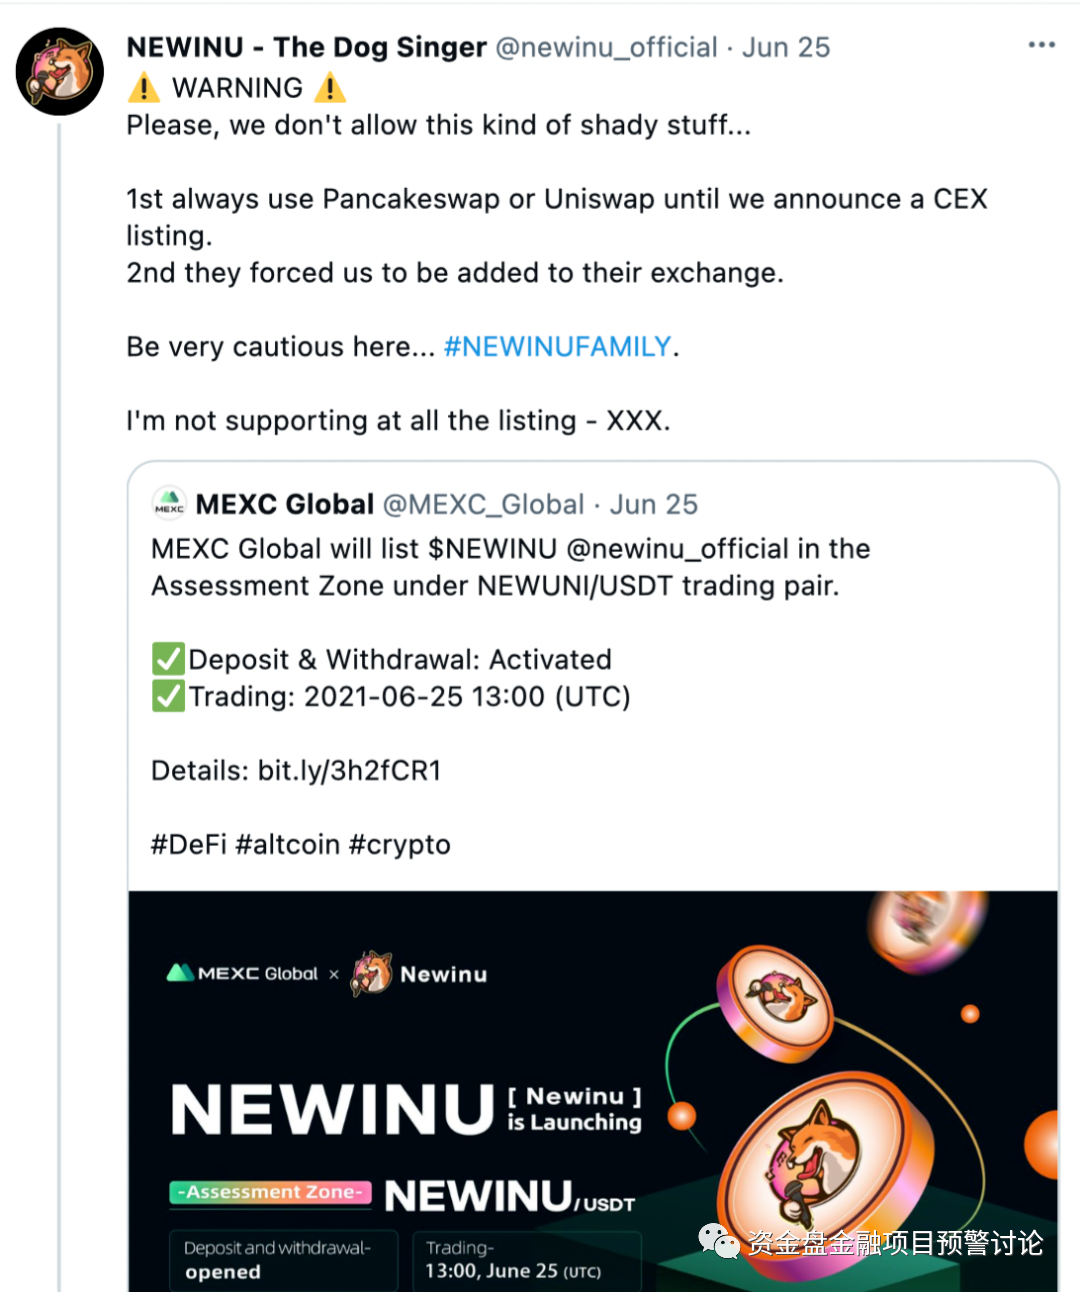Click the Trading 13:00 June 25 box

click(526, 1260)
